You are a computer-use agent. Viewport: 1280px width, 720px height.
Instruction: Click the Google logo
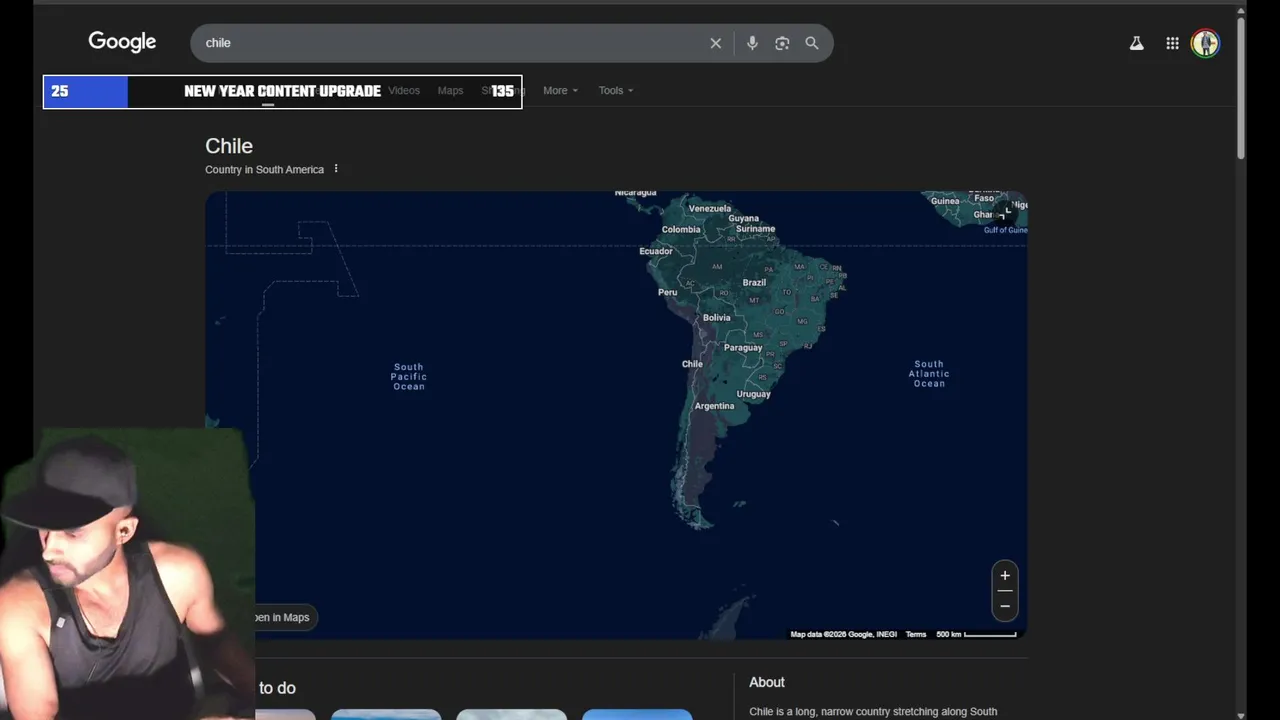pos(122,42)
